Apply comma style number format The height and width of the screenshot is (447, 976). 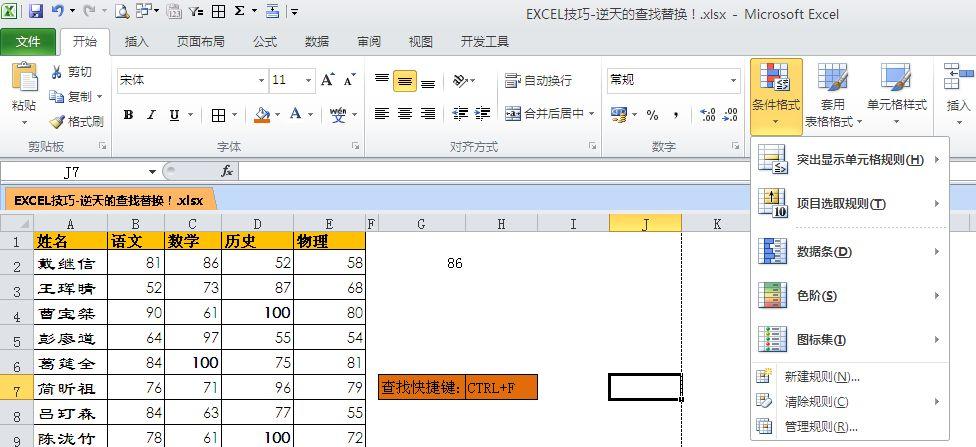[675, 115]
